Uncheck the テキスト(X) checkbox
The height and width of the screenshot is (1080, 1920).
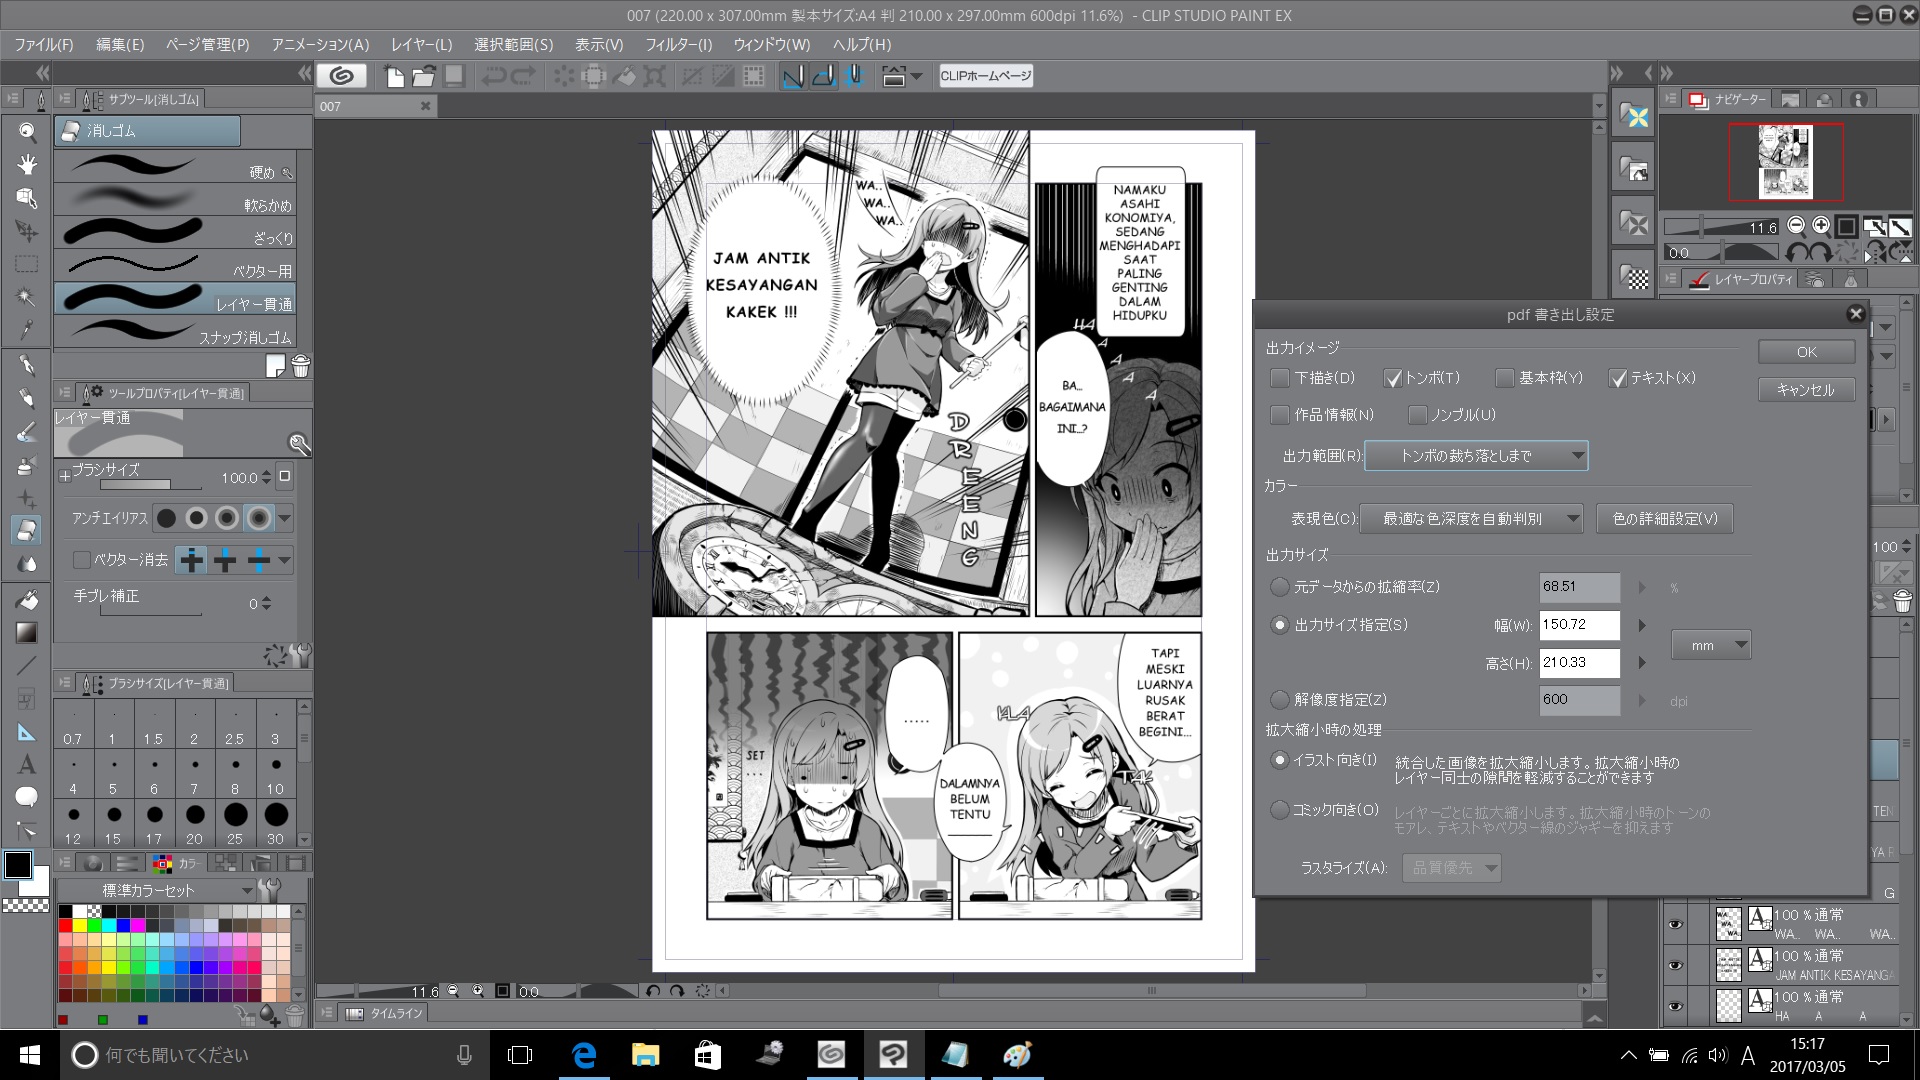(1618, 378)
